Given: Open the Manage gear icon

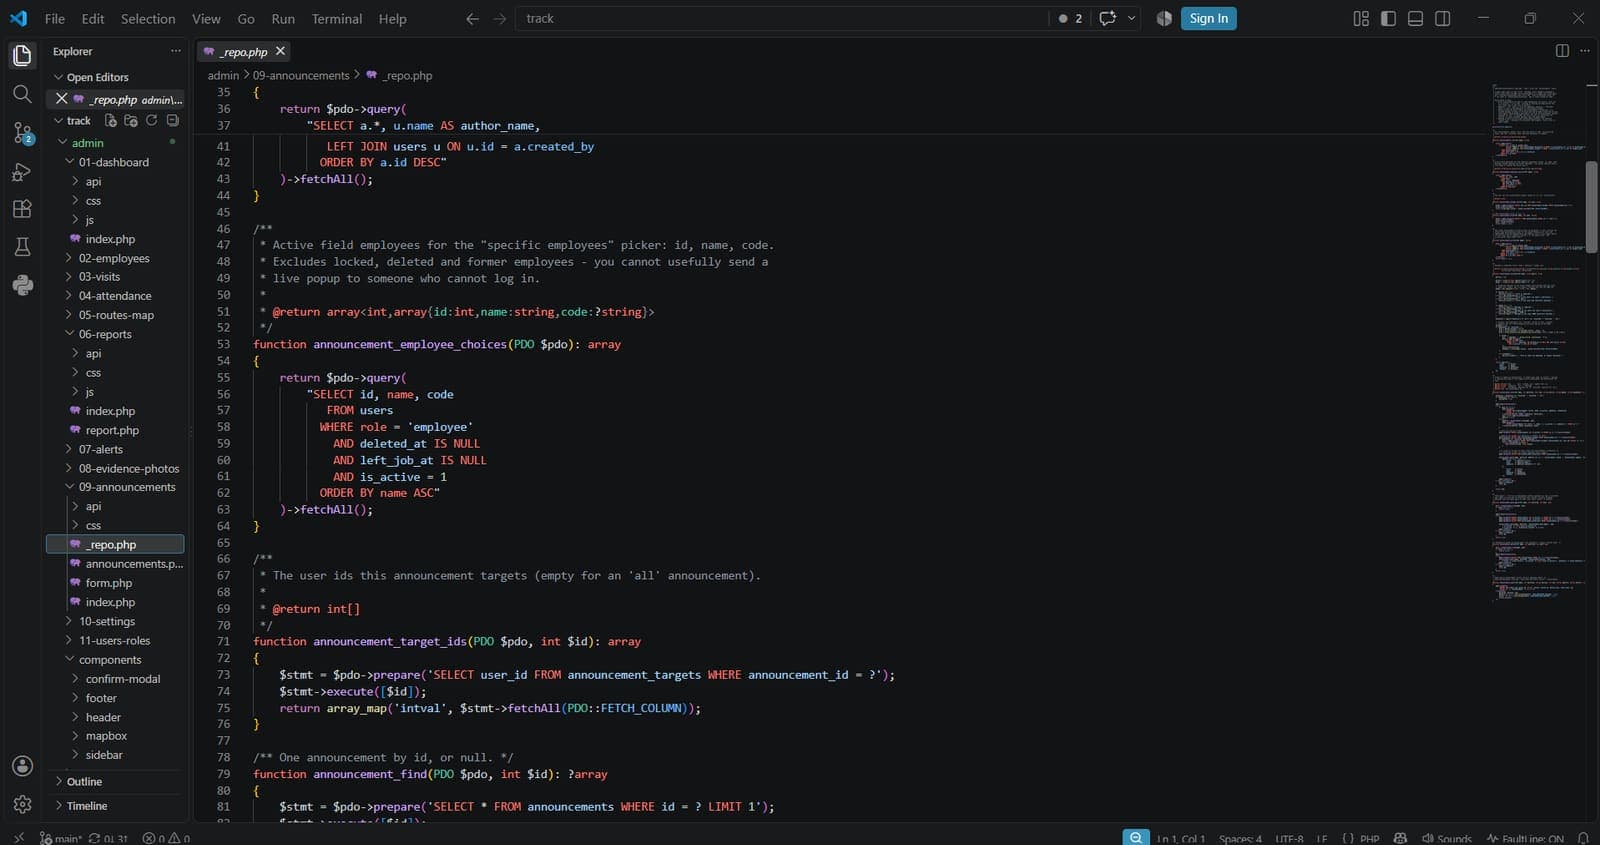Looking at the screenshot, I should [22, 804].
